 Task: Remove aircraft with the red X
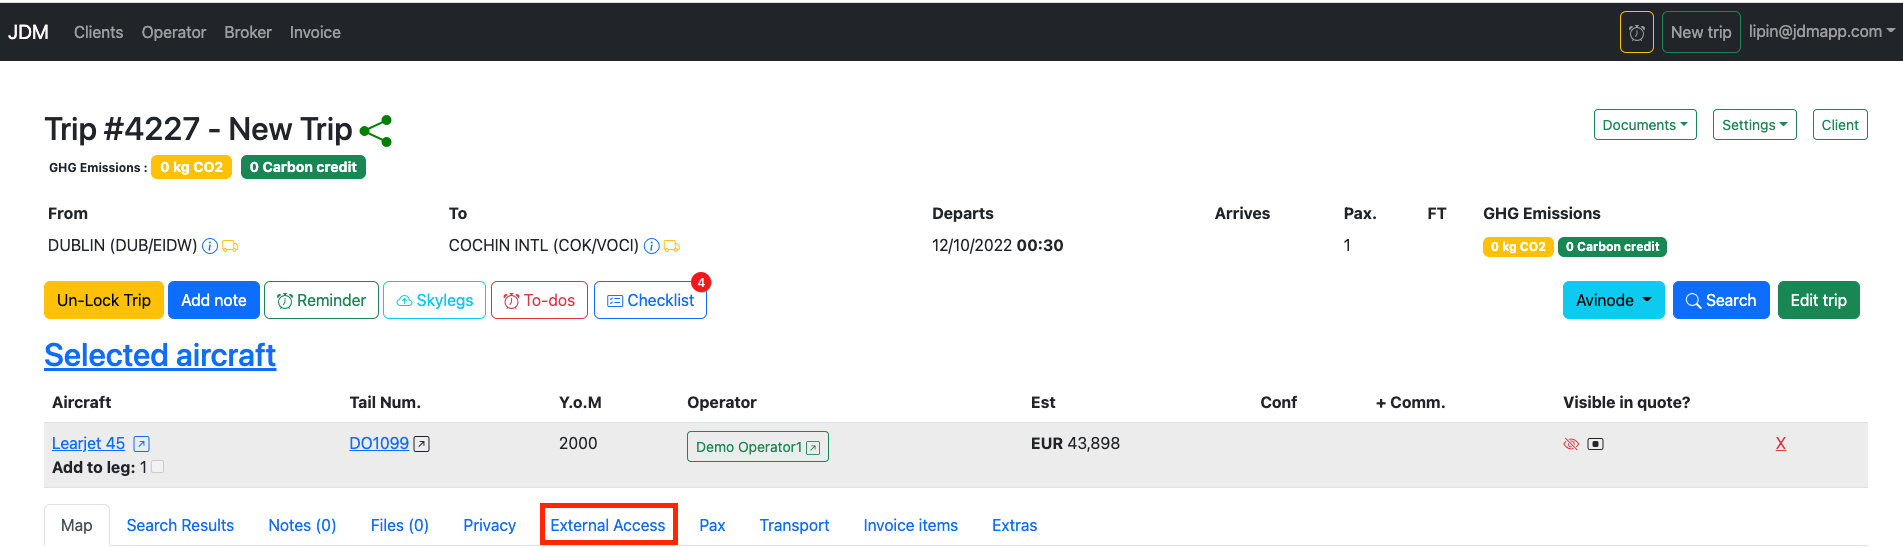point(1780,444)
